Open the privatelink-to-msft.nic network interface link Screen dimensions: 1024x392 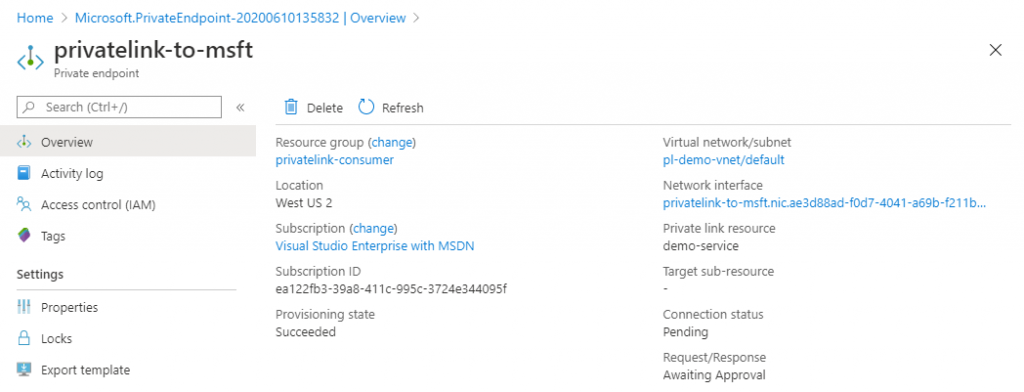click(824, 203)
